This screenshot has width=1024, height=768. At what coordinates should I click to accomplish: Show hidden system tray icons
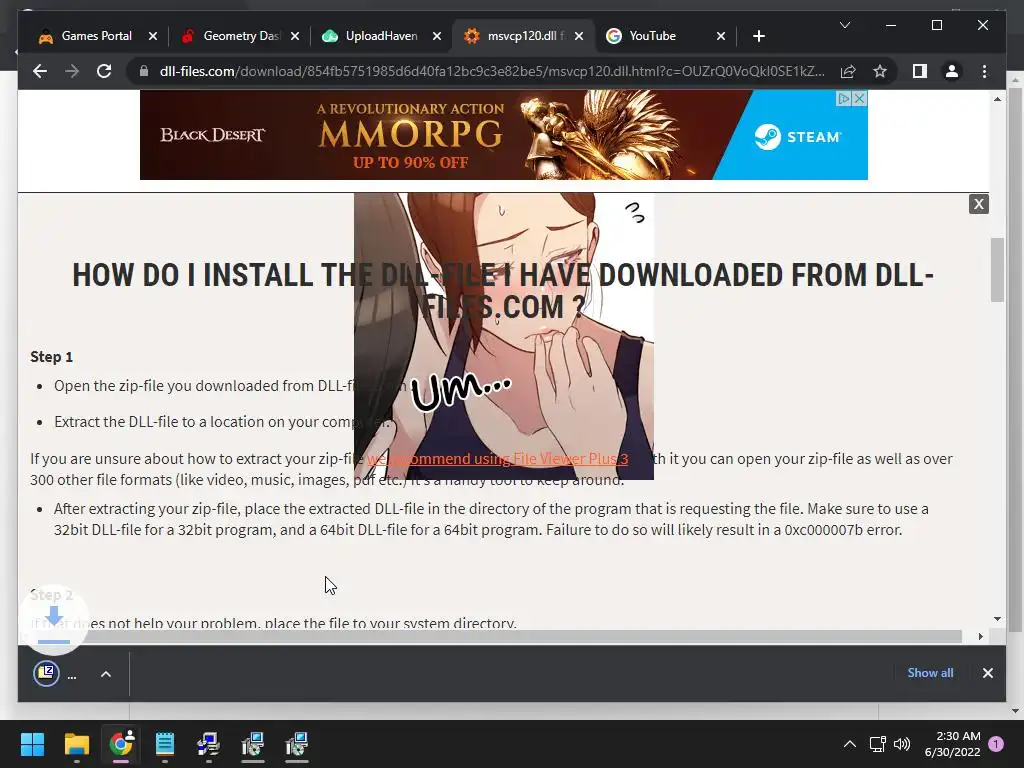(x=850, y=744)
